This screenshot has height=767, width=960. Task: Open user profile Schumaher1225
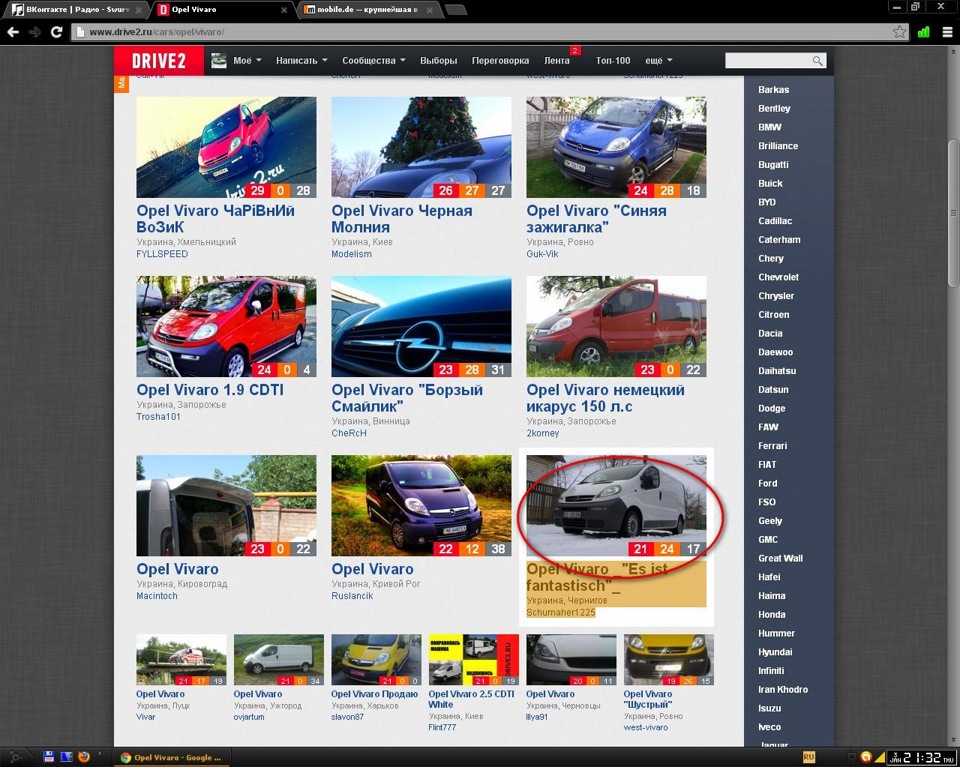pos(561,613)
